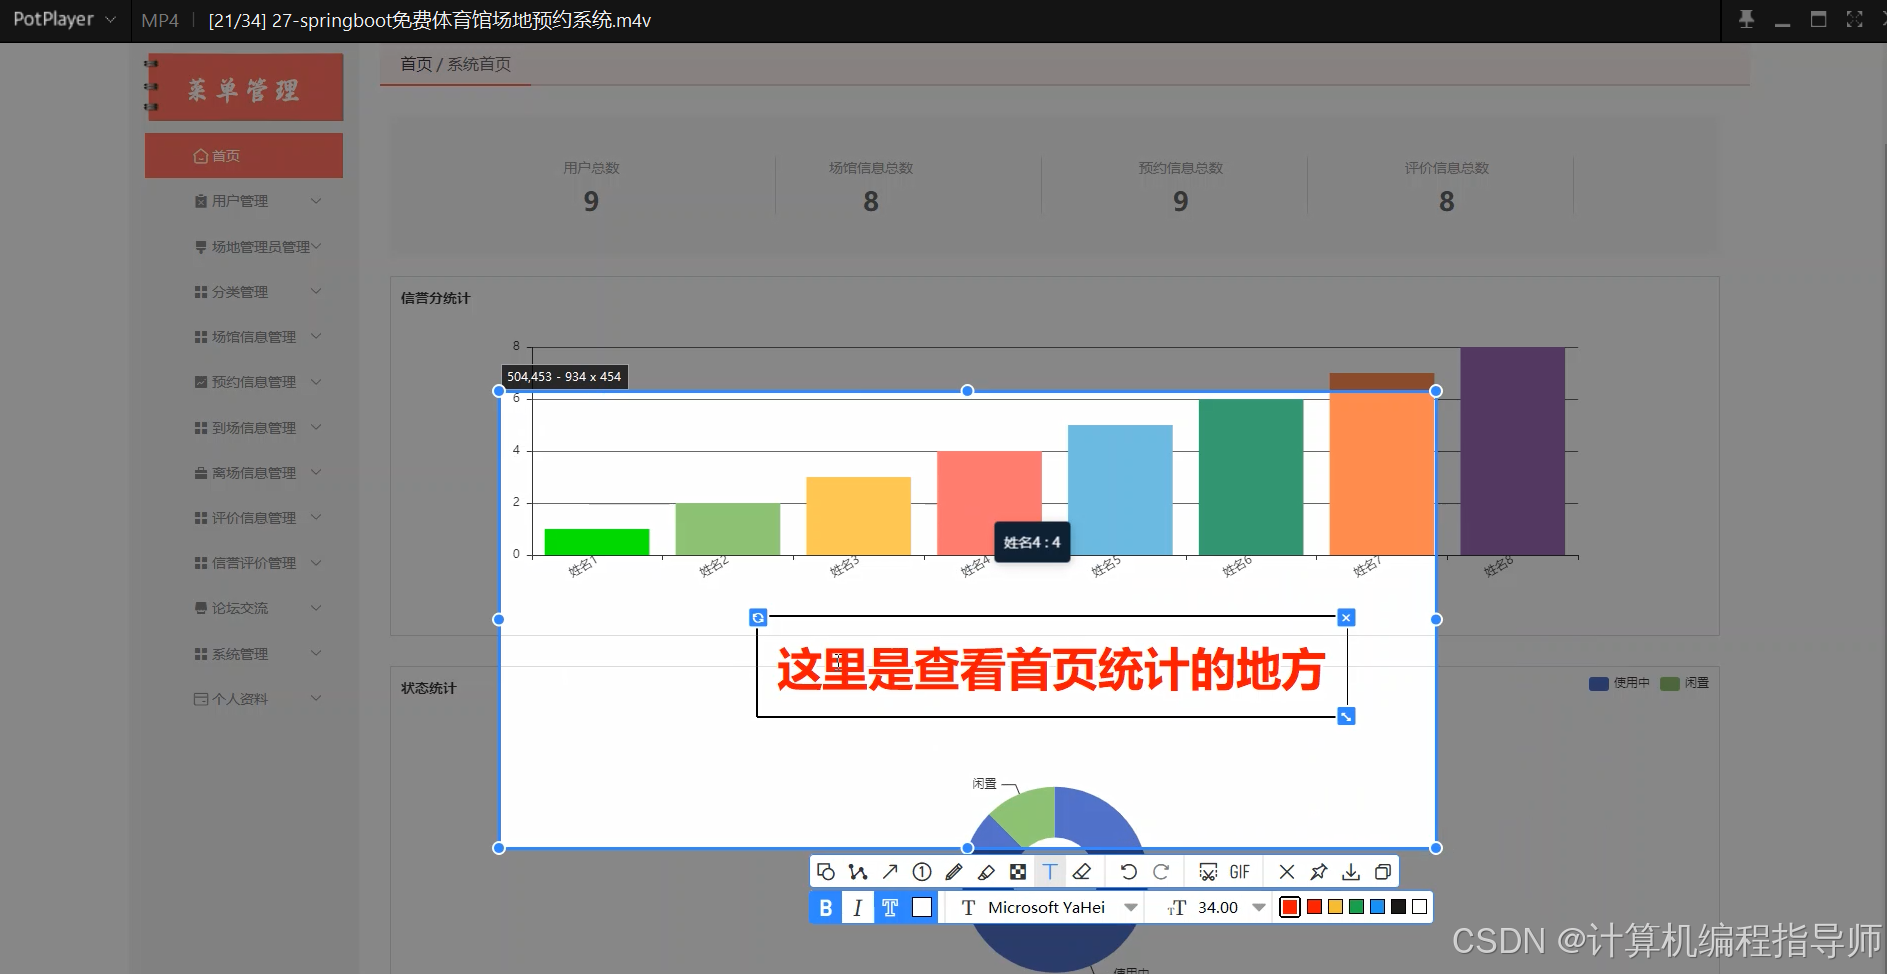
Task: Click the red 首页 sidebar button
Action: (244, 156)
